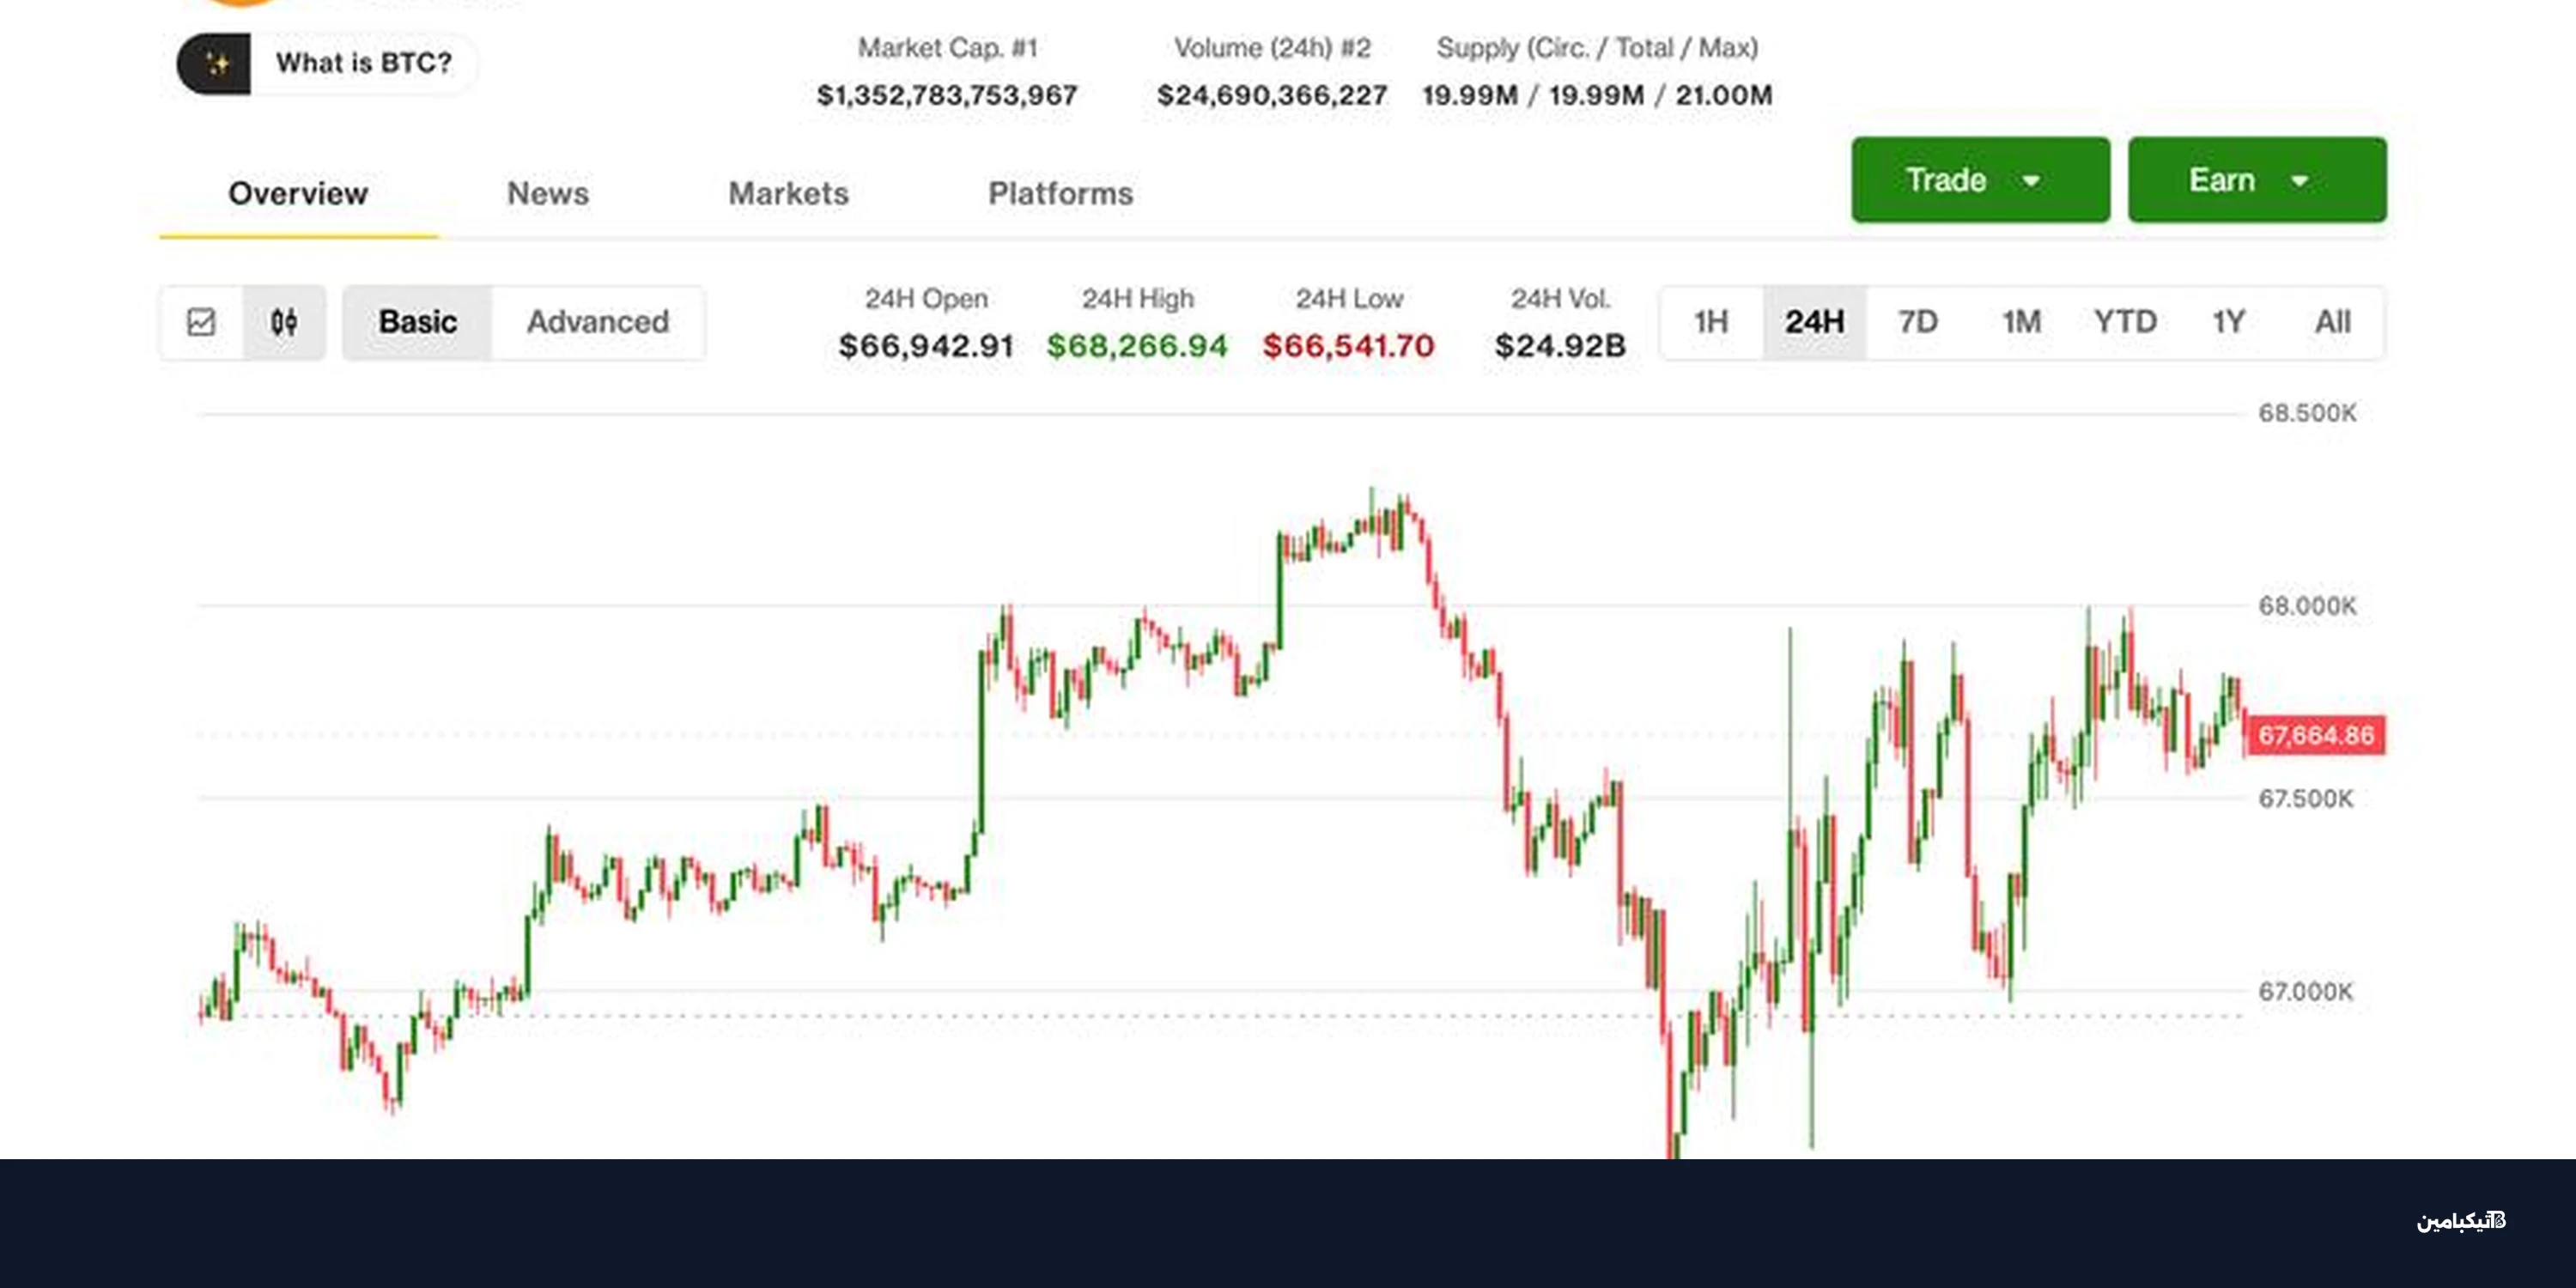This screenshot has height=1288, width=2576.
Task: Enable Advanced chart mode
Action: pyautogui.click(x=597, y=322)
